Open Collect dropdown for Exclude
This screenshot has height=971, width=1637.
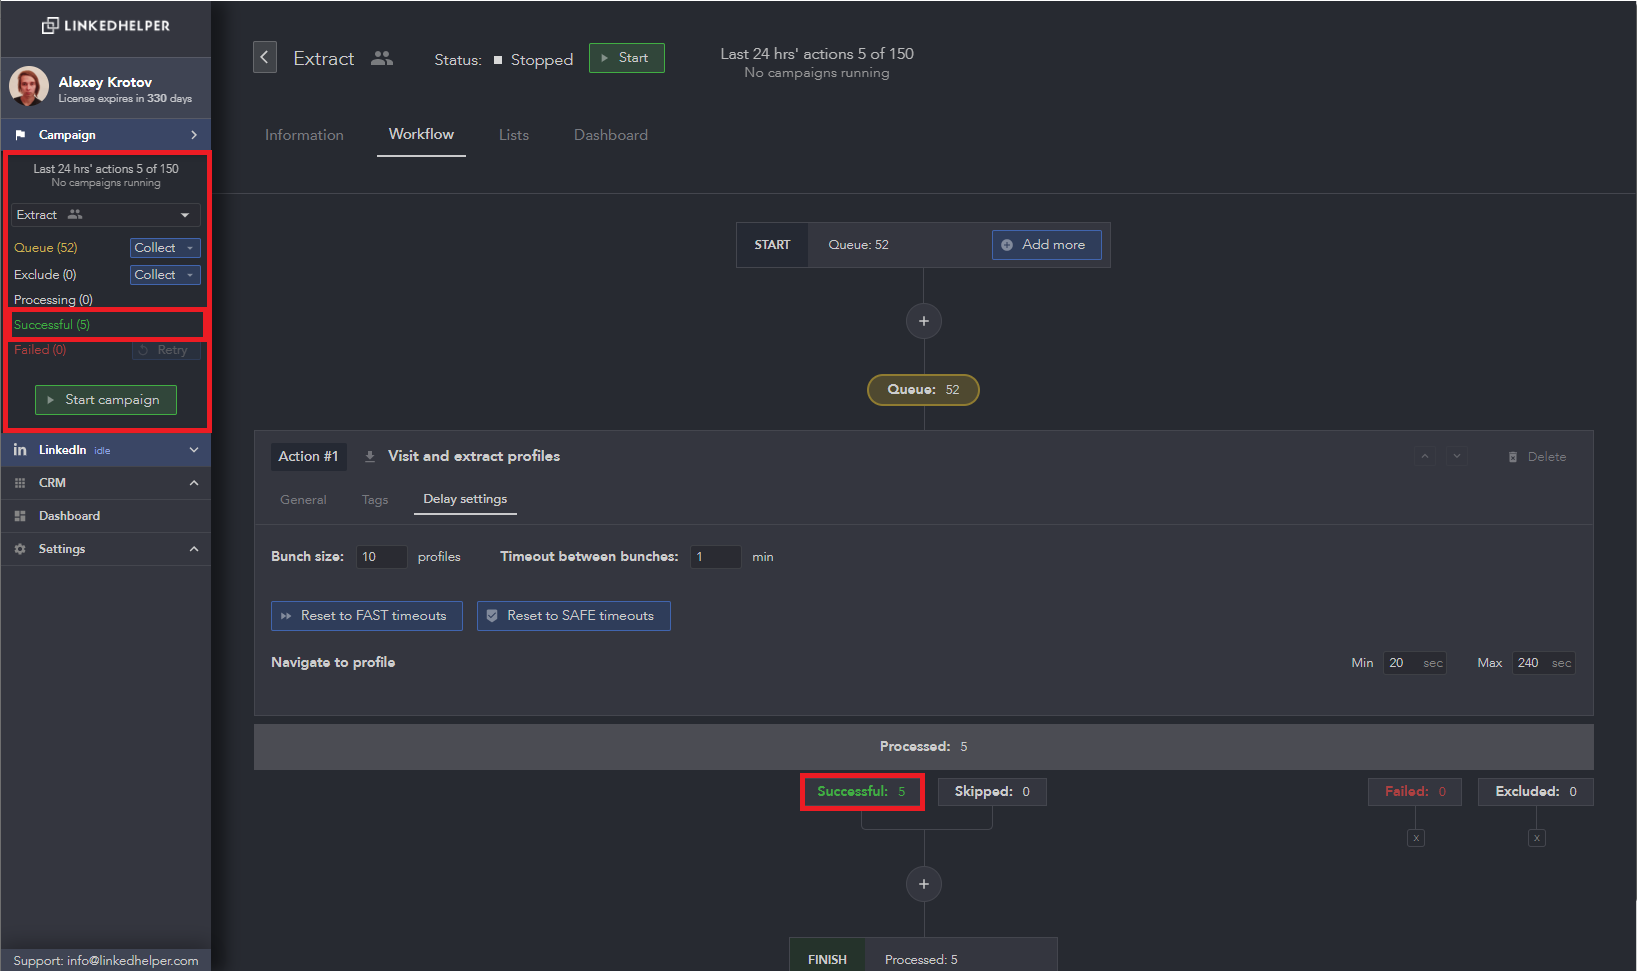pyautogui.click(x=165, y=275)
